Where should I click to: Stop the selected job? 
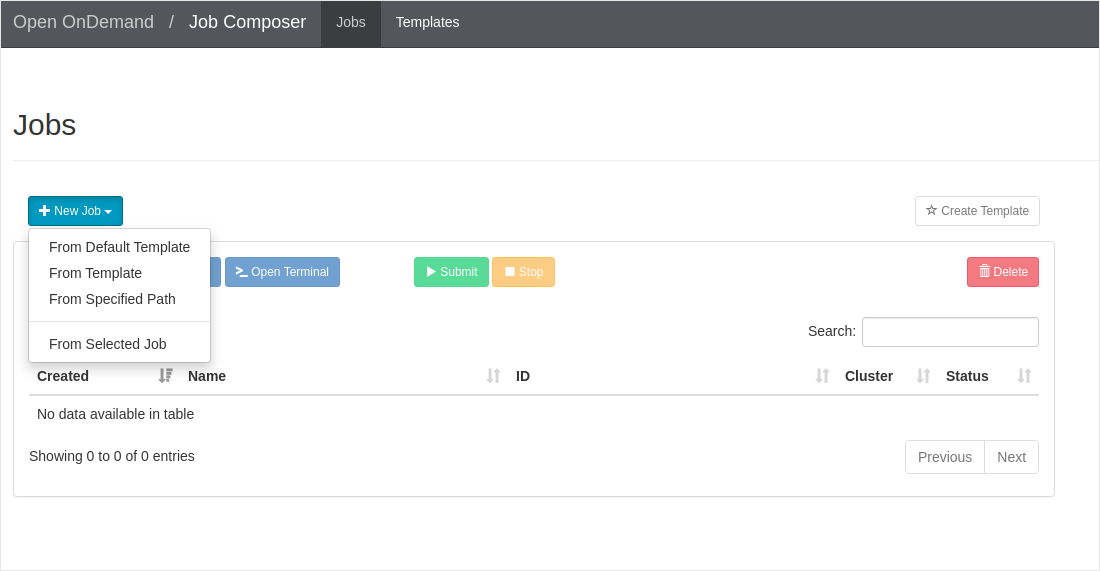(523, 272)
